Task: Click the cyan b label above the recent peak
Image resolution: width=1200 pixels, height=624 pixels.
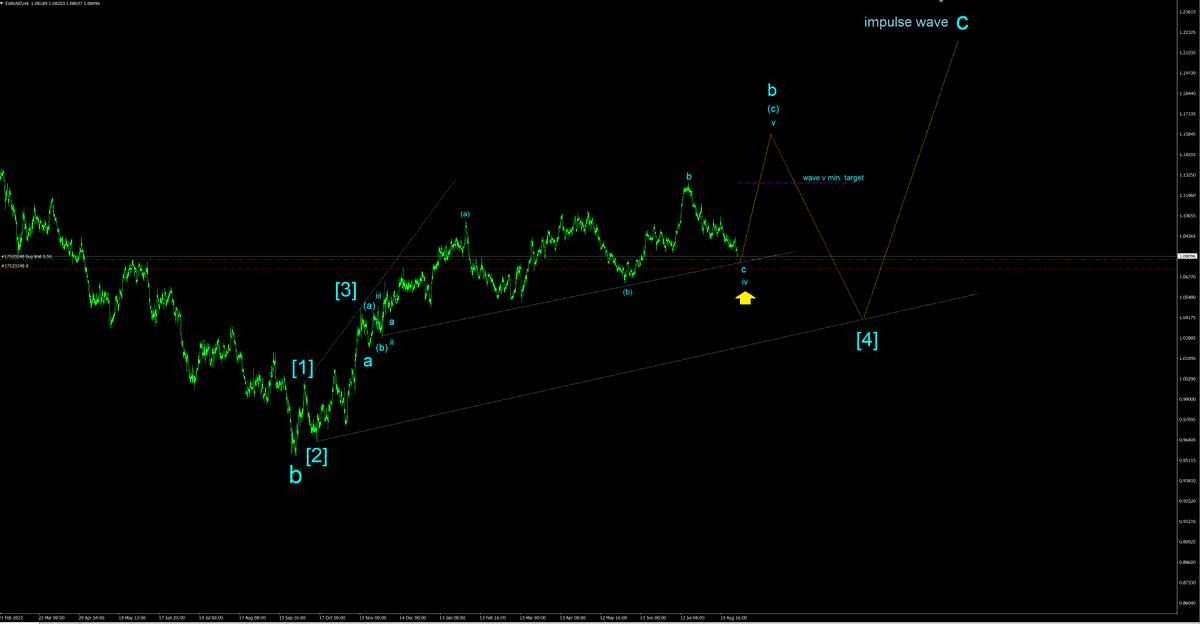Action: coord(689,176)
